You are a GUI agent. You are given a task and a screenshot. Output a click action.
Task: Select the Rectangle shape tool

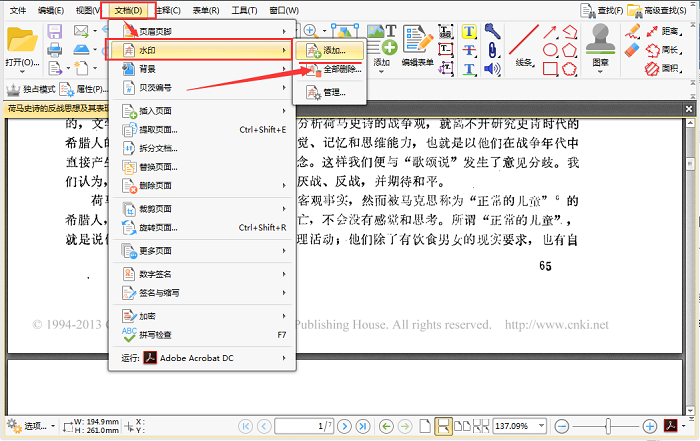(550, 69)
